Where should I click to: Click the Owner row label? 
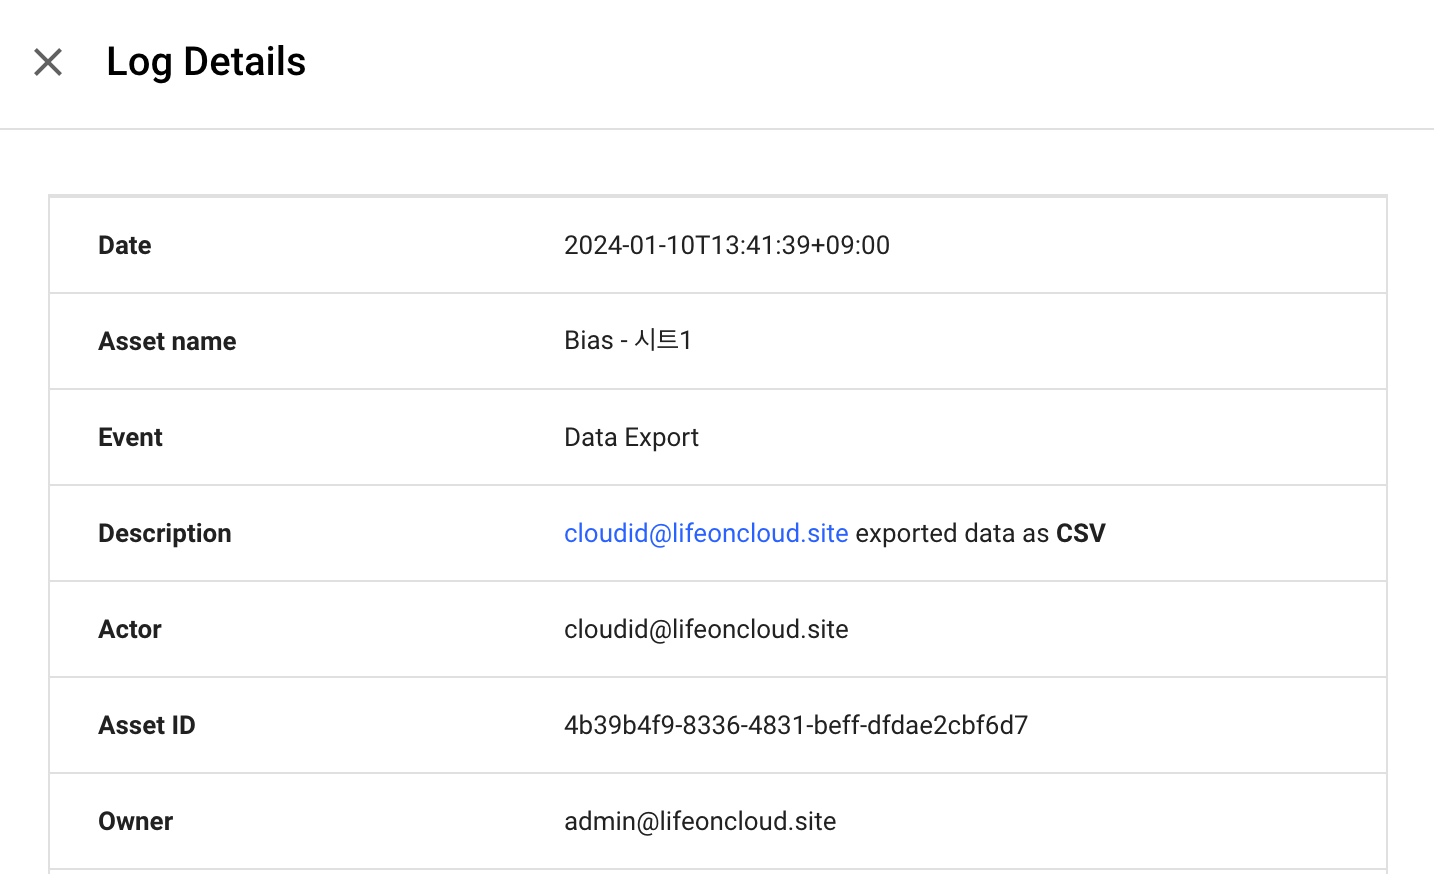pos(136,821)
